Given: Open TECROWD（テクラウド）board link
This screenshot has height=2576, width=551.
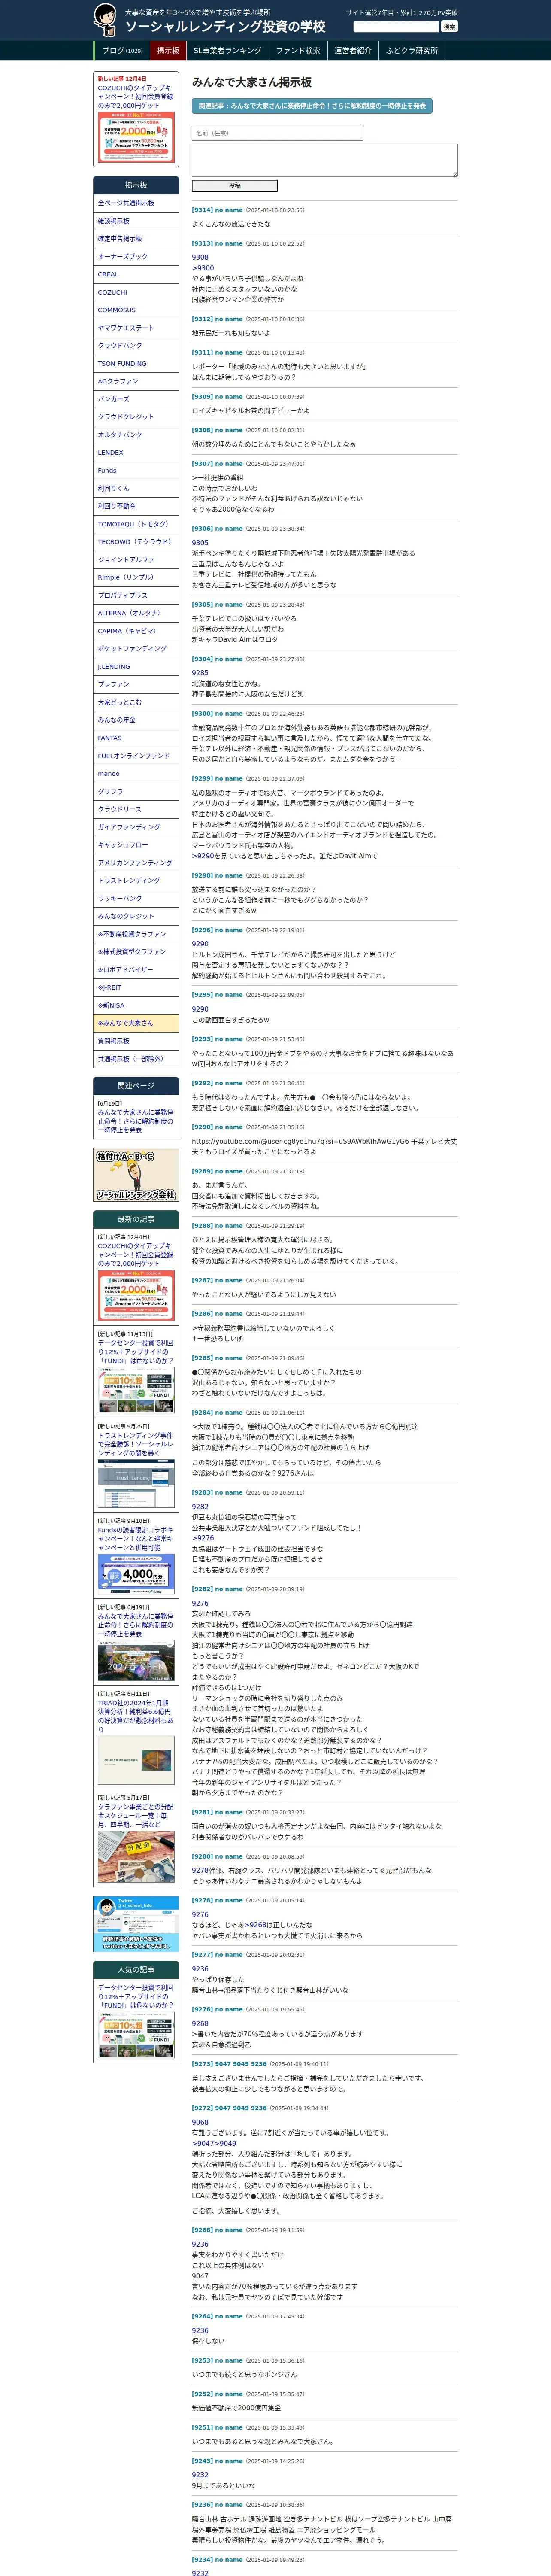Looking at the screenshot, I should [136, 542].
